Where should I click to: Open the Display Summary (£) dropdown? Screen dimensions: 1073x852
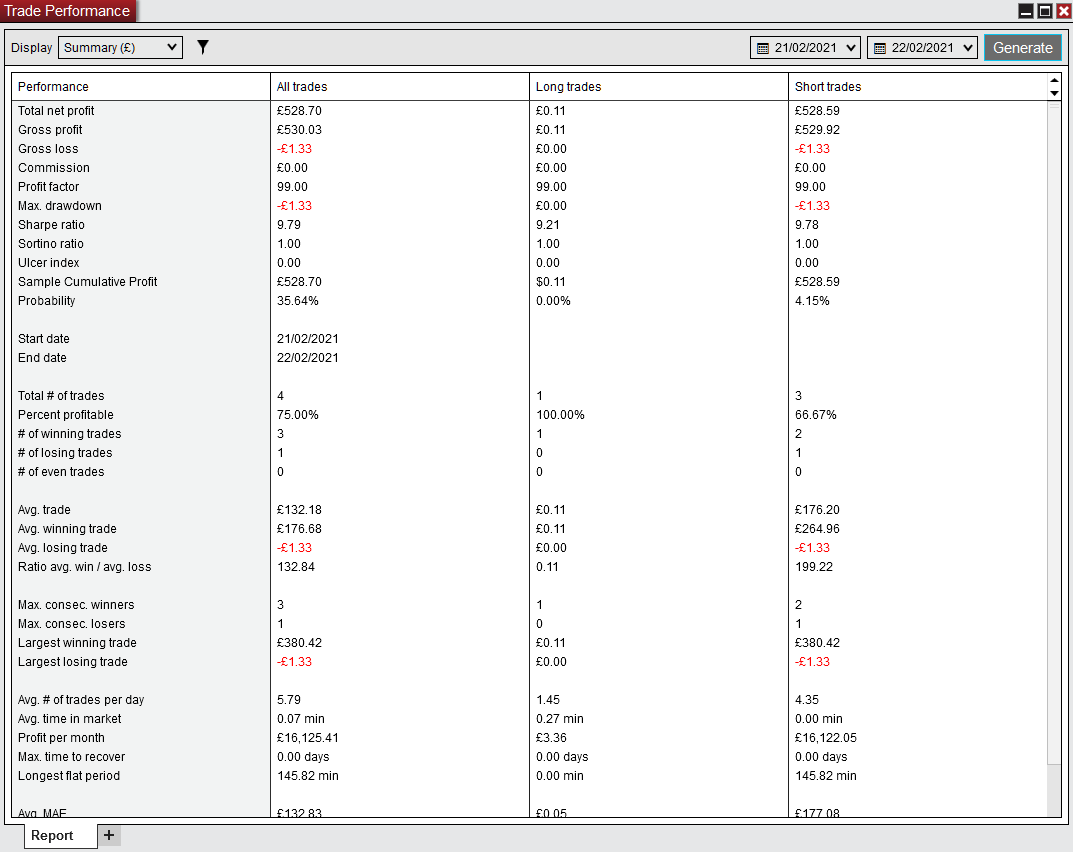(121, 47)
